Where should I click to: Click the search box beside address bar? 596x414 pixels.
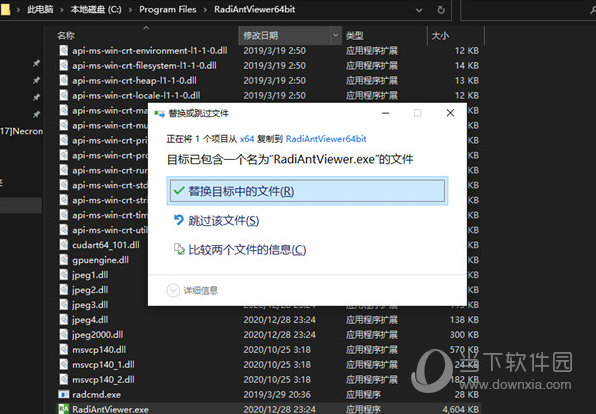[x=528, y=10]
